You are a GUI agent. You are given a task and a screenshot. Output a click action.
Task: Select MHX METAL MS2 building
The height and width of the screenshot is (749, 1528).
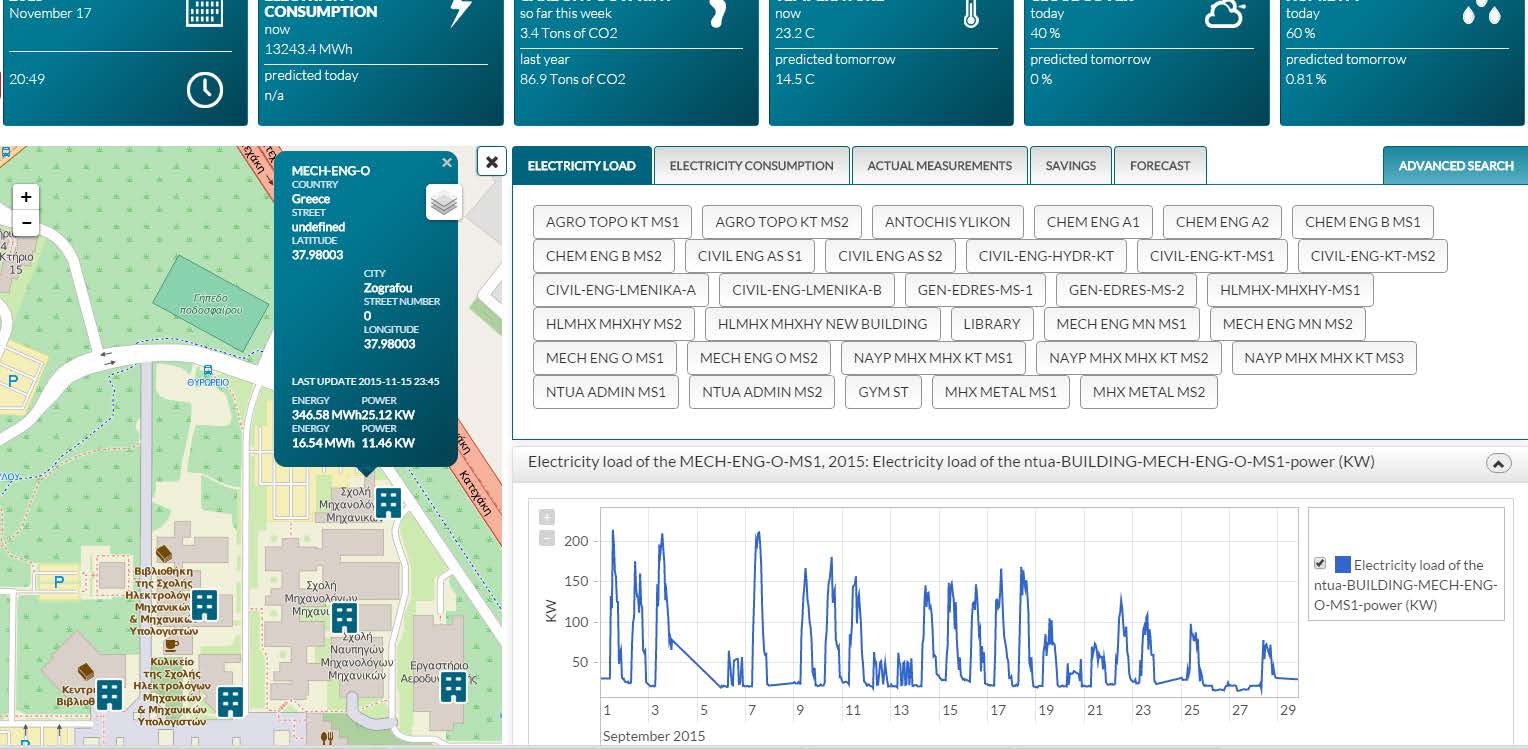pos(1149,392)
